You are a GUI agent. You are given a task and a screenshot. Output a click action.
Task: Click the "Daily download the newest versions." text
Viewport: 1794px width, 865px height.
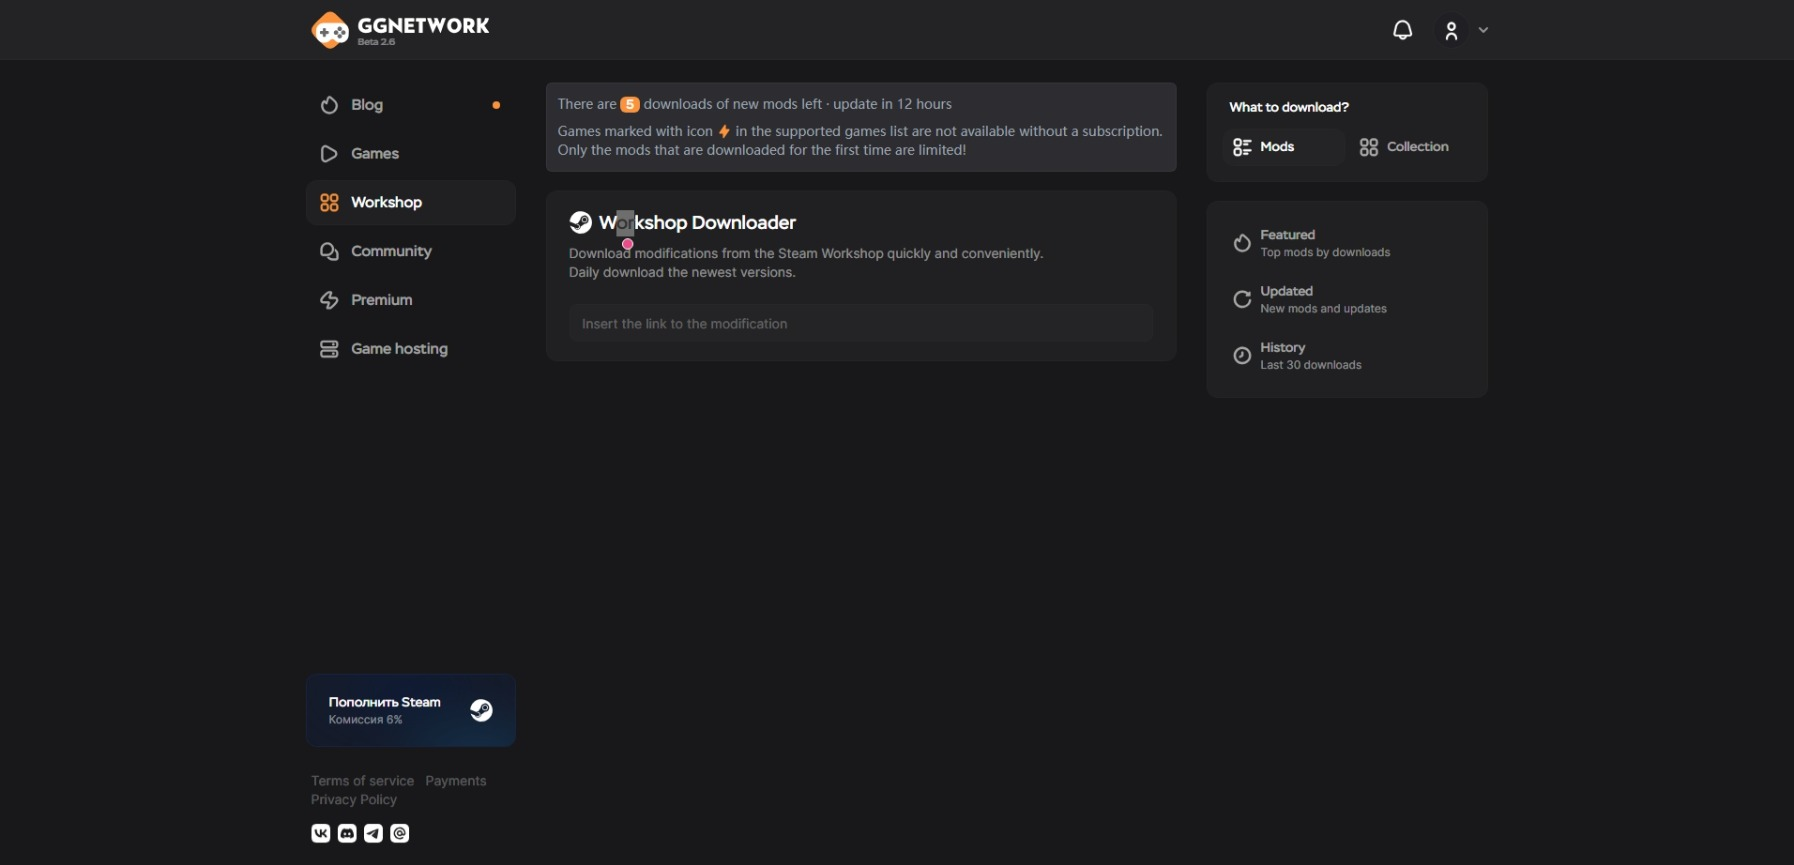tap(682, 273)
